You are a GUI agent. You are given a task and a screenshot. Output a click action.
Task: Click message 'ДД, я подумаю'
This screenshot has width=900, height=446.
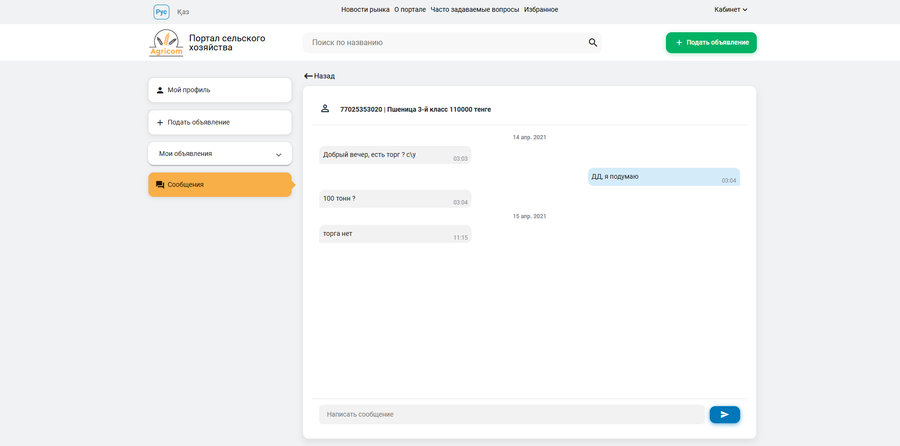(664, 177)
